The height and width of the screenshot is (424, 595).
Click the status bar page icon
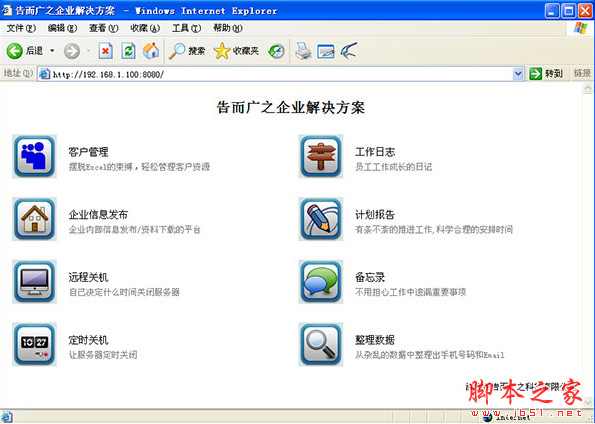pos(6,417)
